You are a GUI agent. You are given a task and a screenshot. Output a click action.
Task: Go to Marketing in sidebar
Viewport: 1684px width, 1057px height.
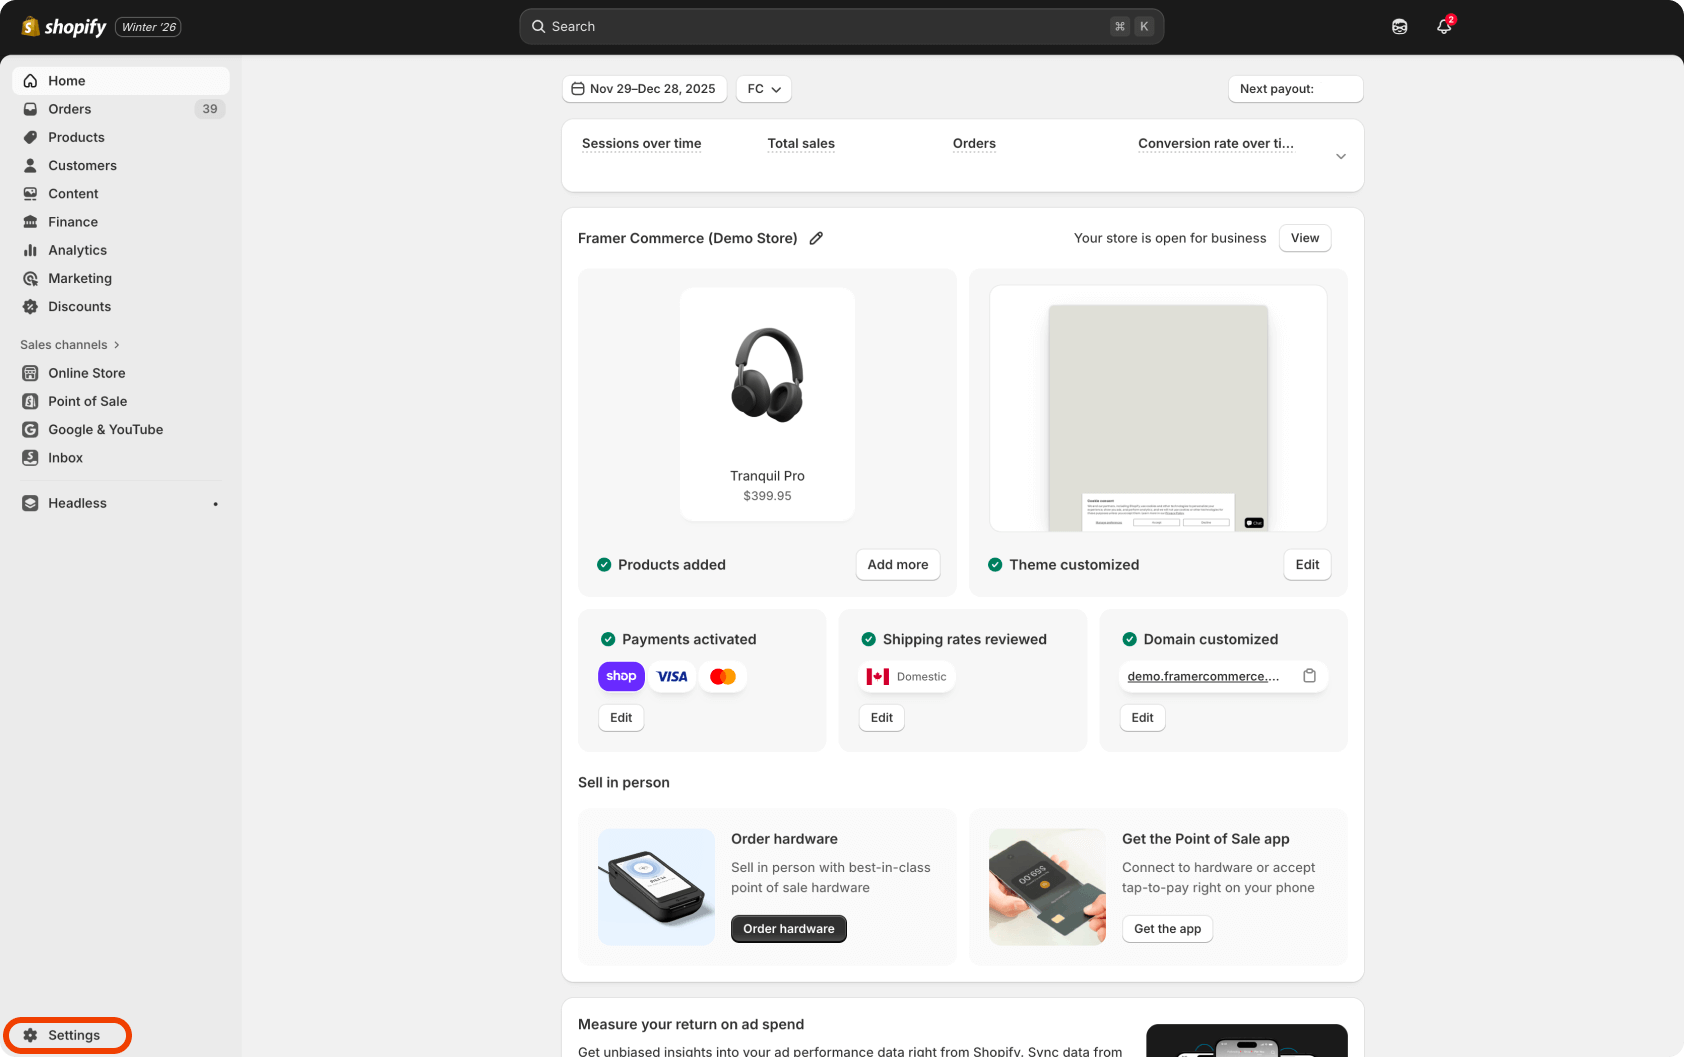coord(120,278)
